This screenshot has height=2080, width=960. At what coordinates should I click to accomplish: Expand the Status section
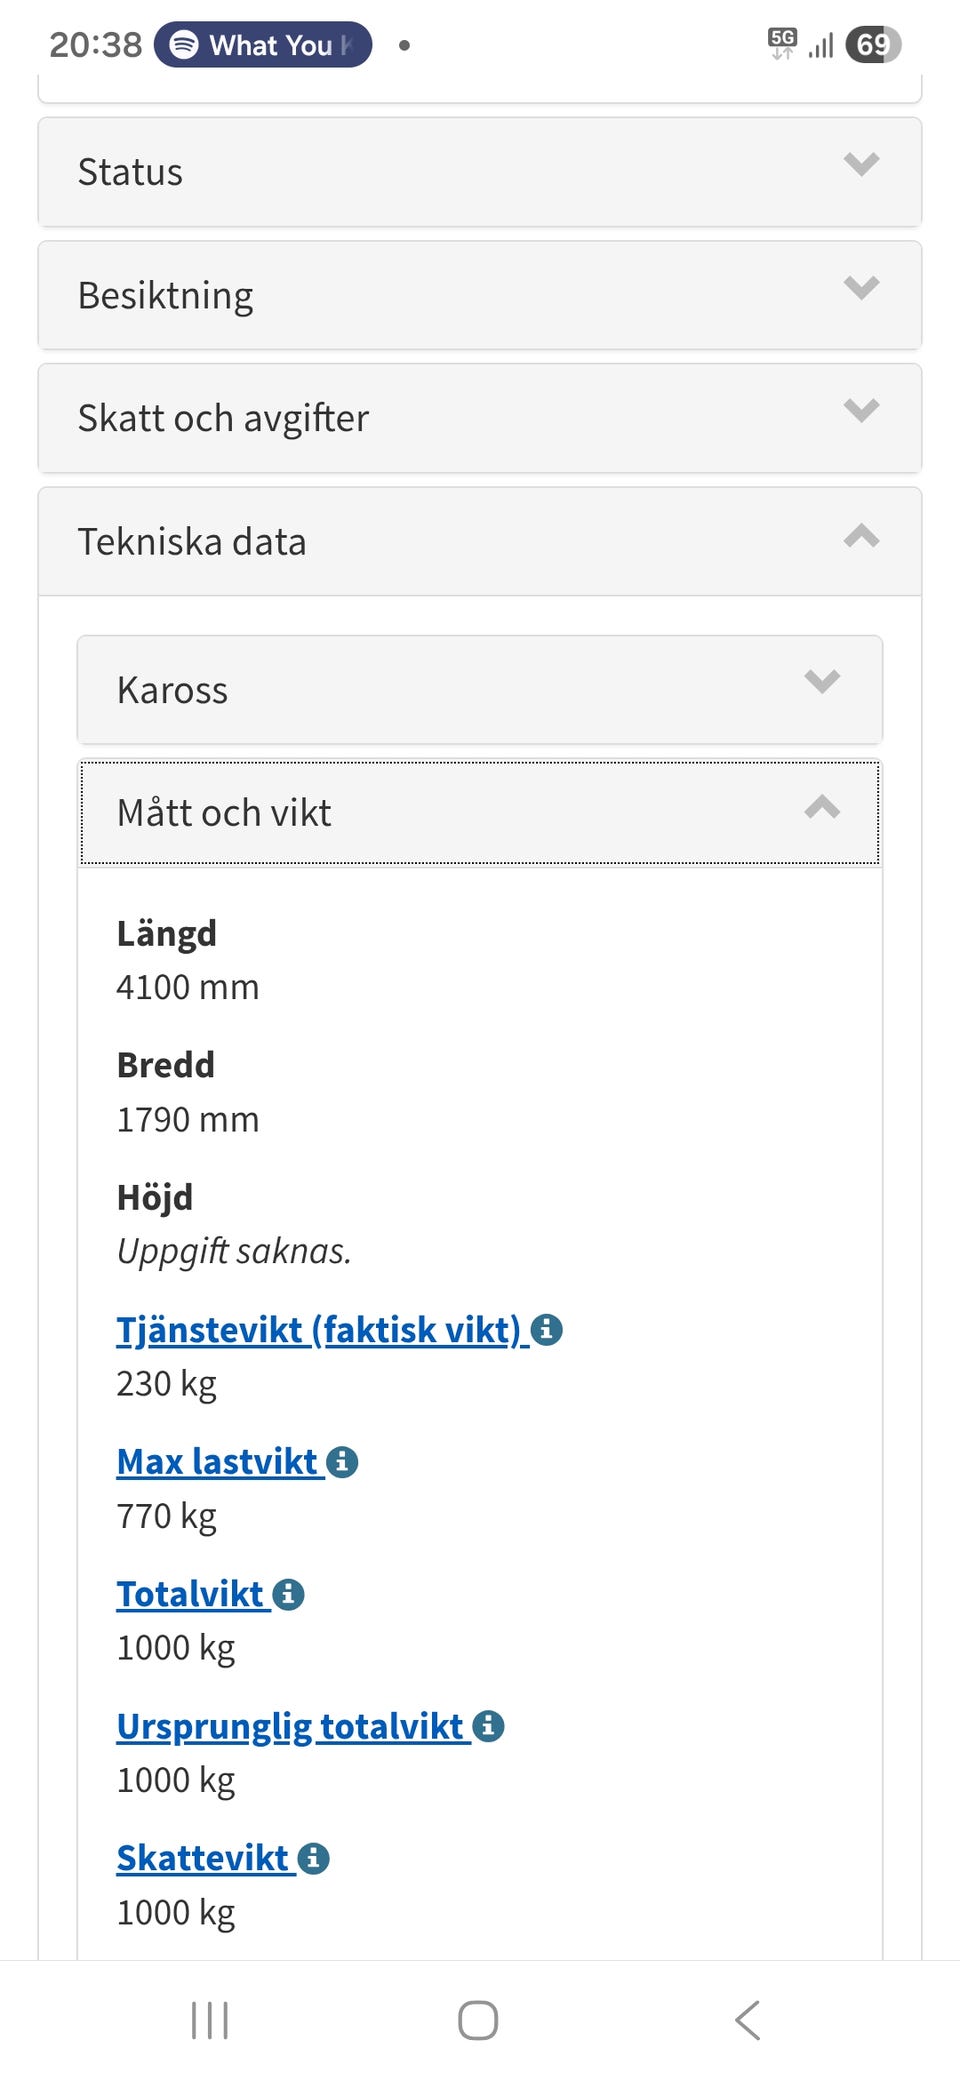click(480, 172)
